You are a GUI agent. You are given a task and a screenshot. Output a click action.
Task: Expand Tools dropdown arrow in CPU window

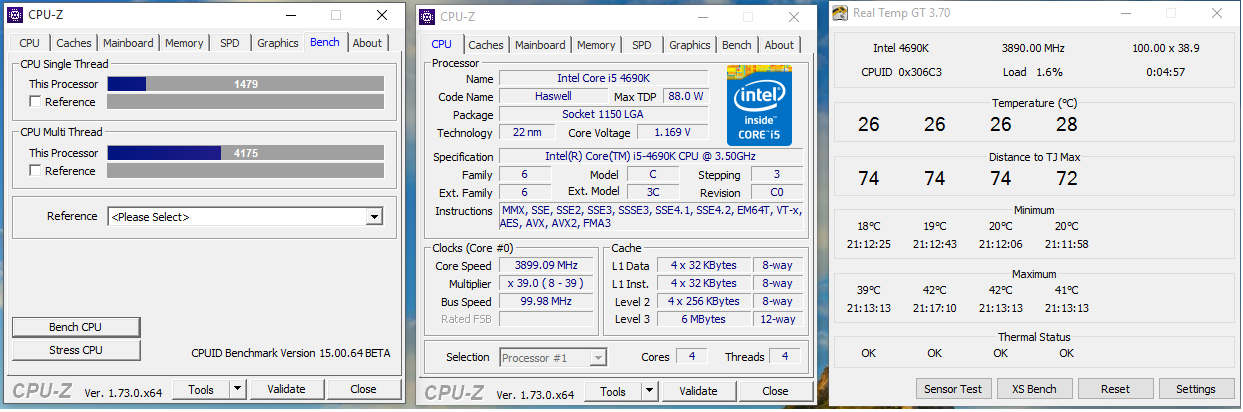coord(649,392)
